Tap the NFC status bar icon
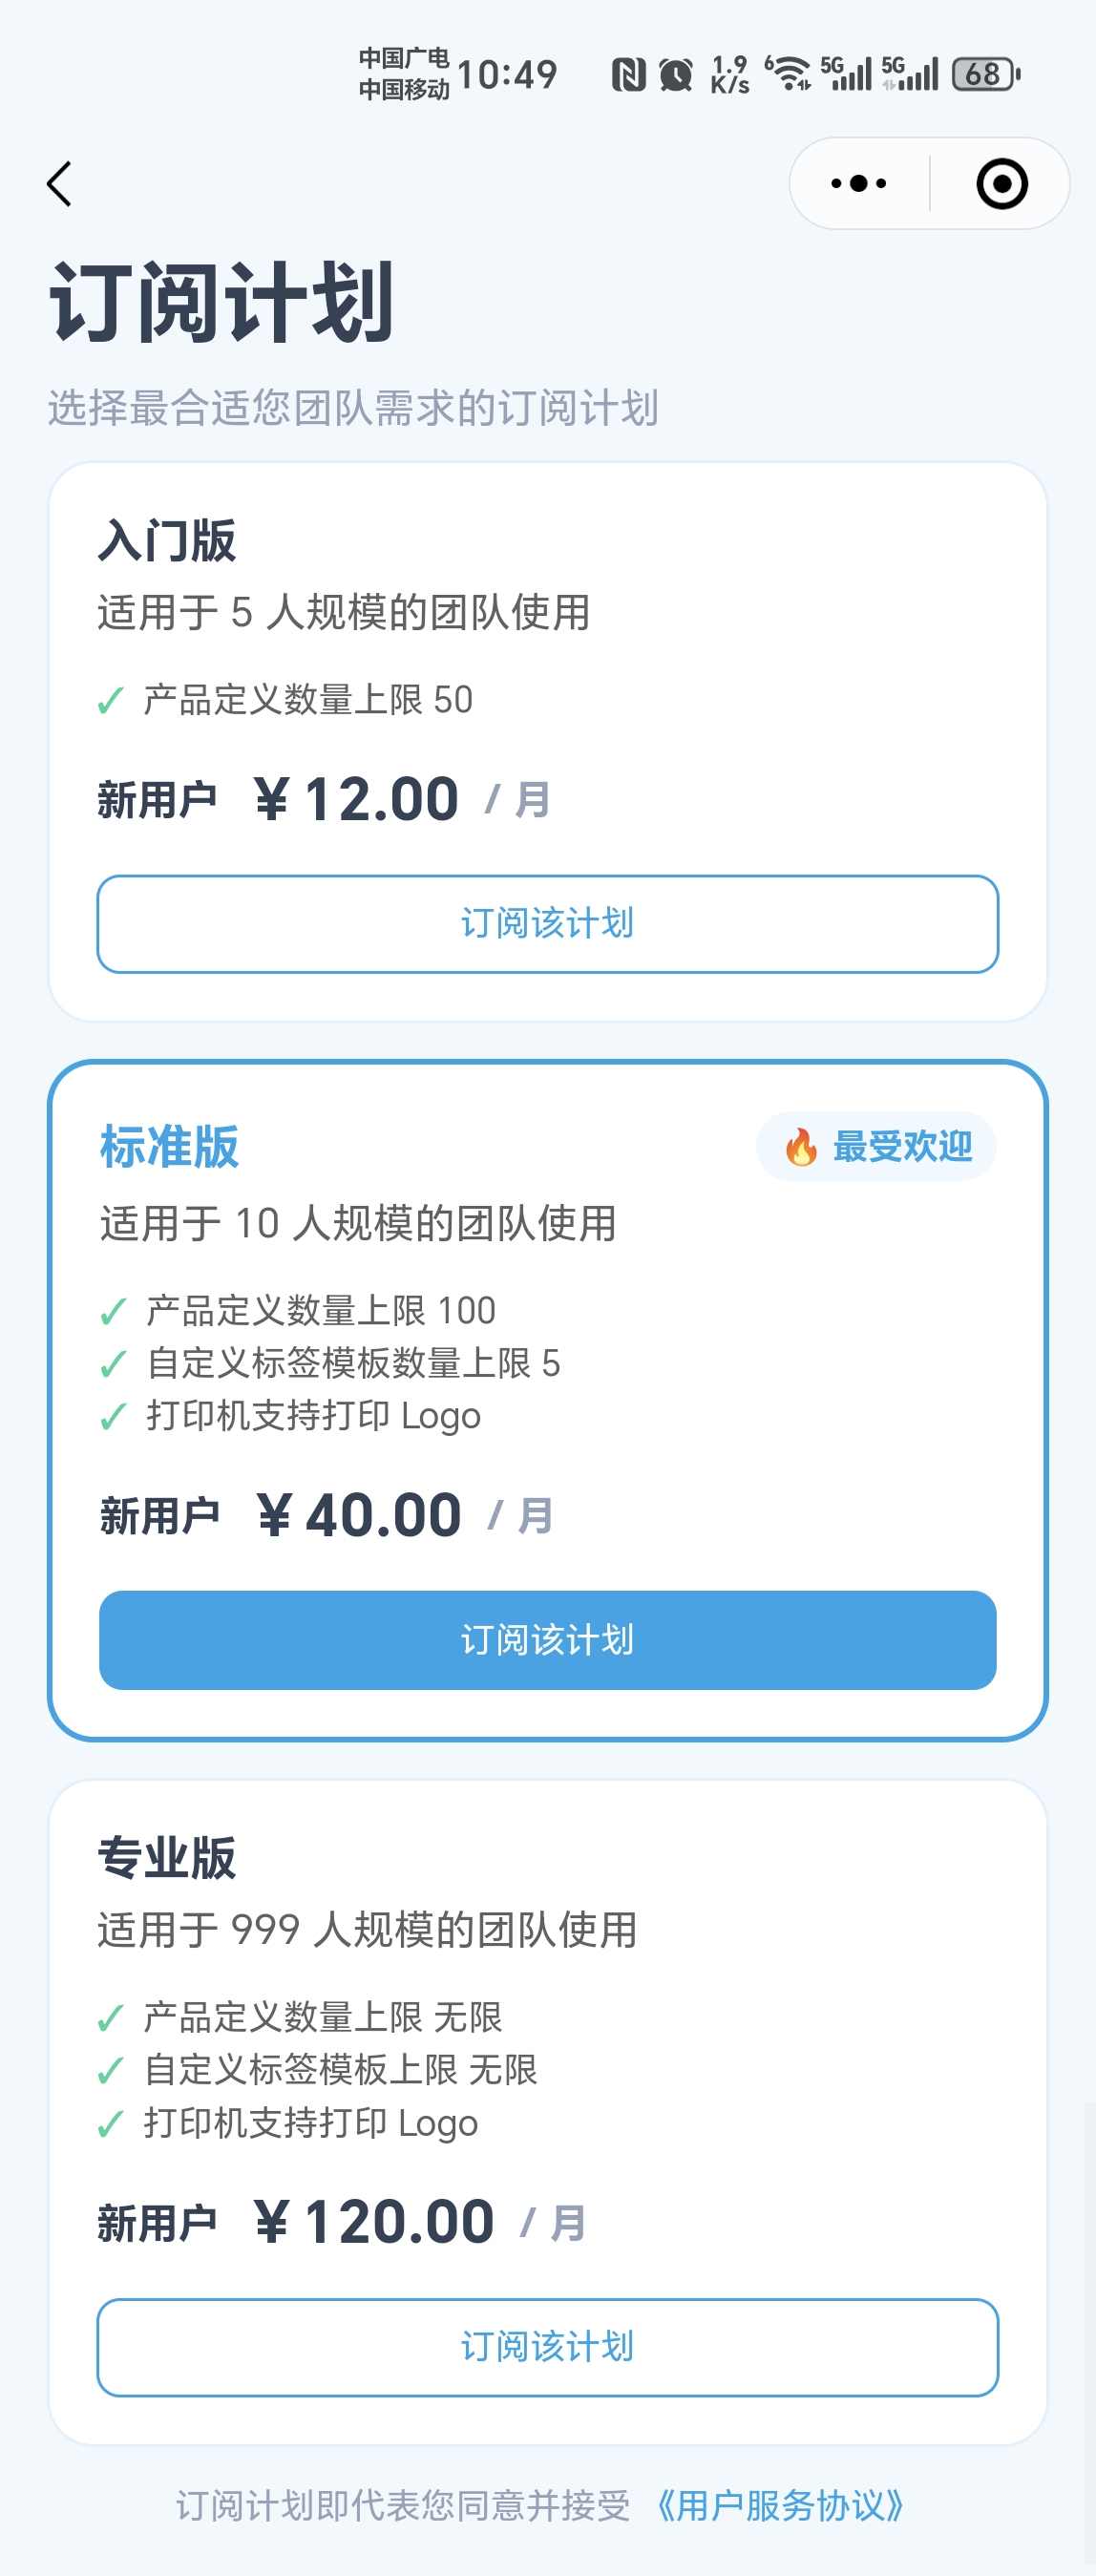The height and width of the screenshot is (2576, 1096). 628,75
